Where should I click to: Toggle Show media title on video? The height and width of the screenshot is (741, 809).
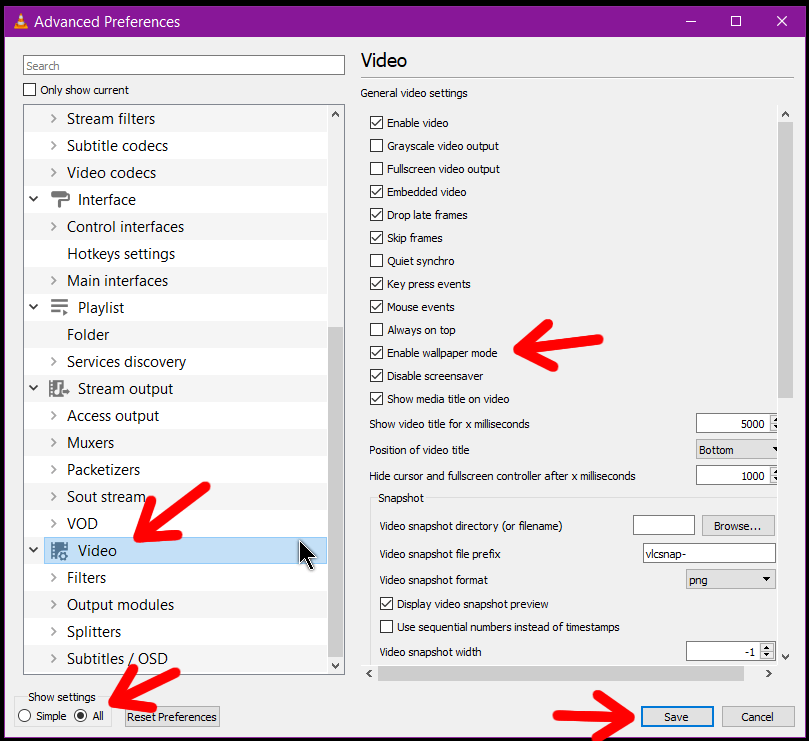tap(376, 398)
